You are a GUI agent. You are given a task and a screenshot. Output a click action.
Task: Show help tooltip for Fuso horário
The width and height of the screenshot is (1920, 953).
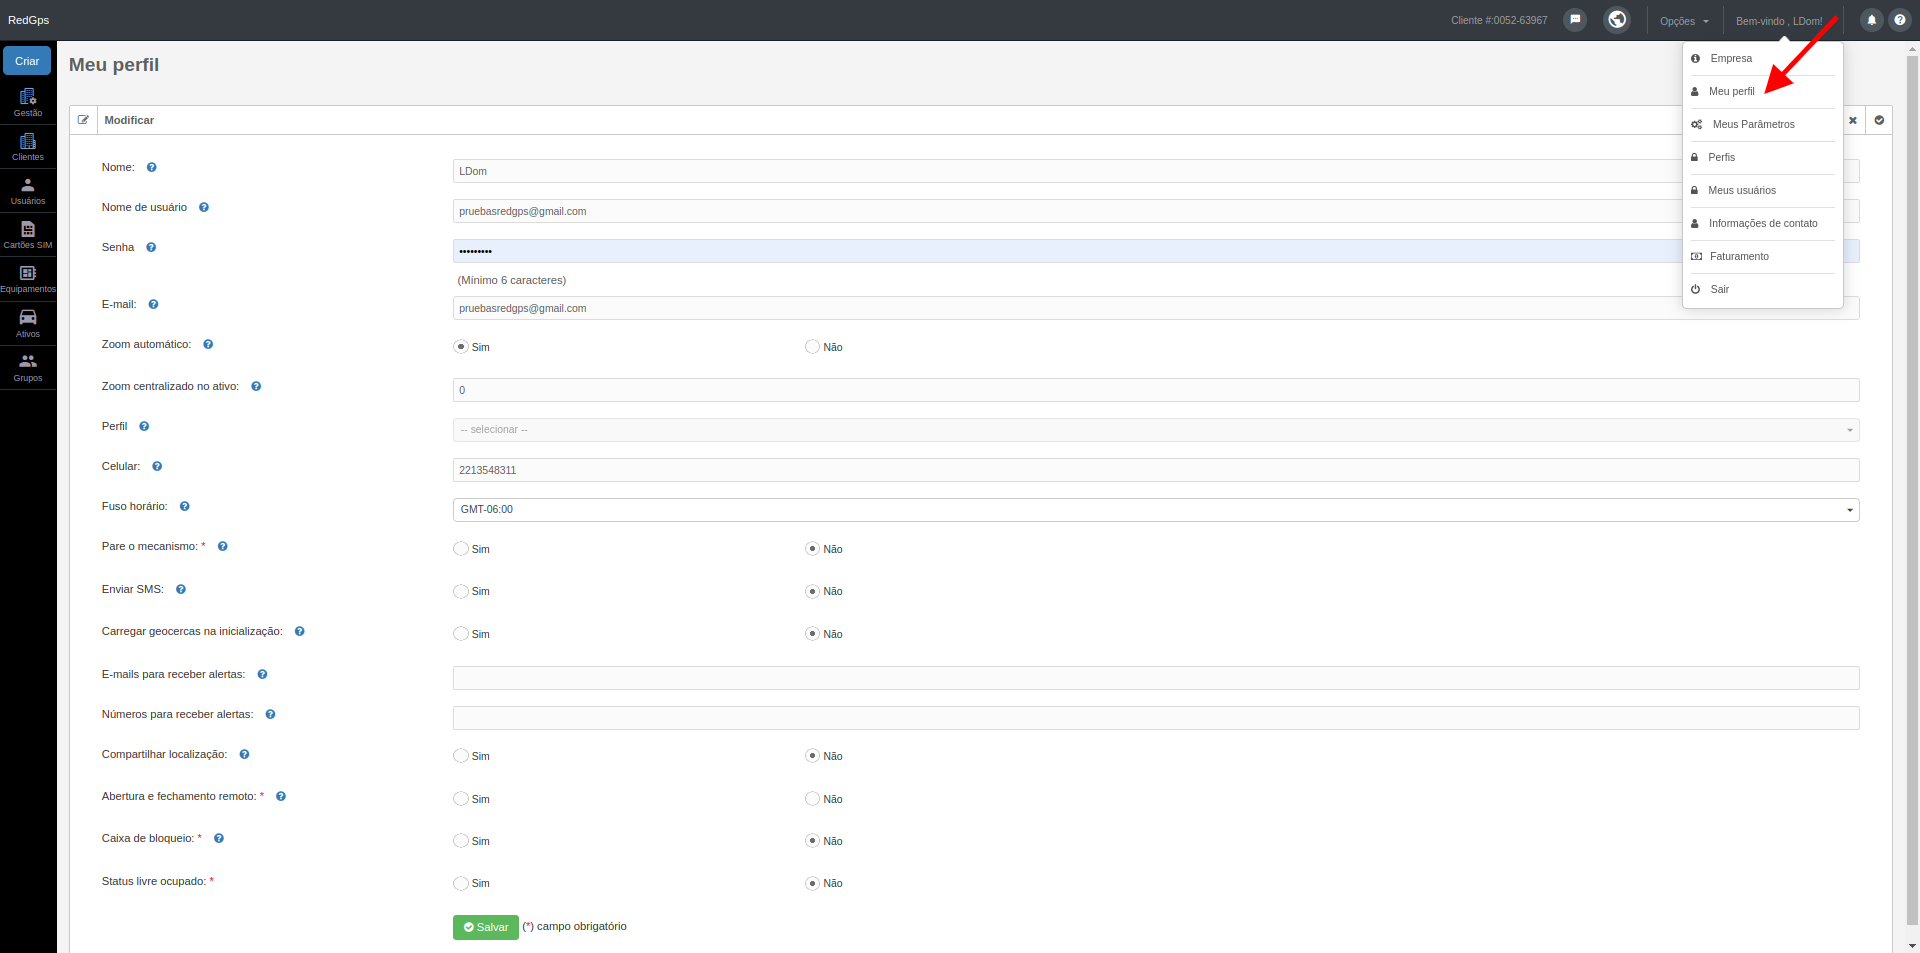pyautogui.click(x=185, y=506)
